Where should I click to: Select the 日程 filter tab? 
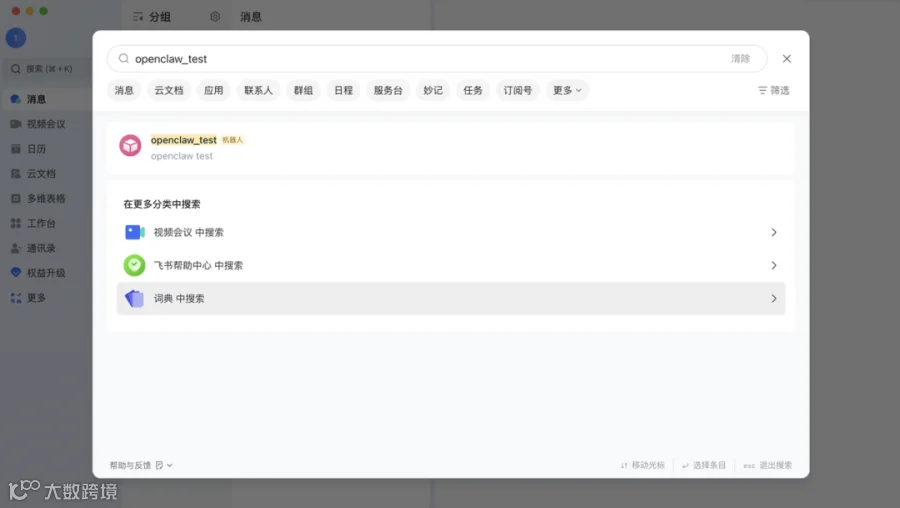[x=343, y=90]
